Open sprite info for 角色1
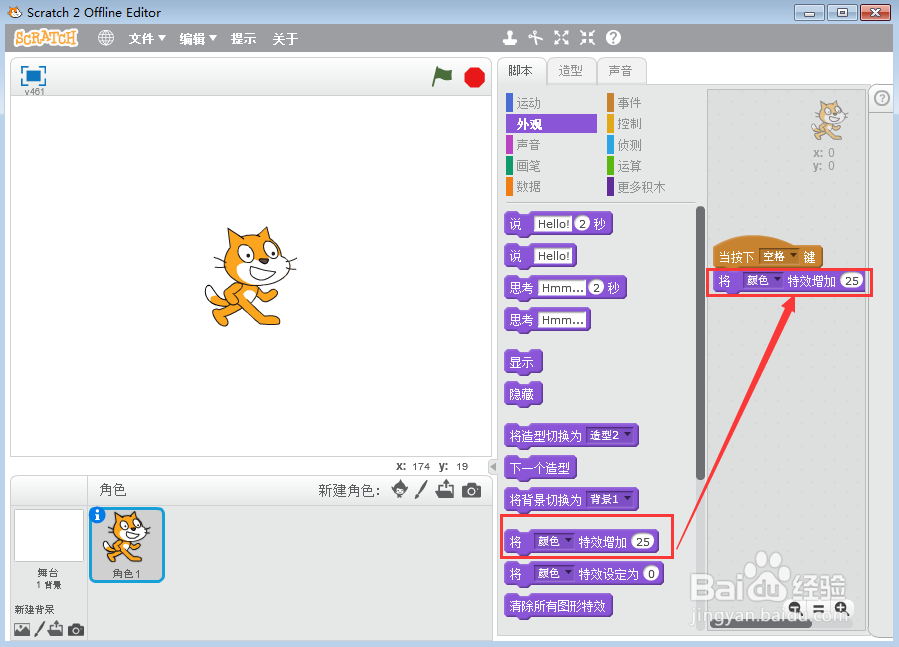Screen dimensions: 899x647 [x=97, y=515]
